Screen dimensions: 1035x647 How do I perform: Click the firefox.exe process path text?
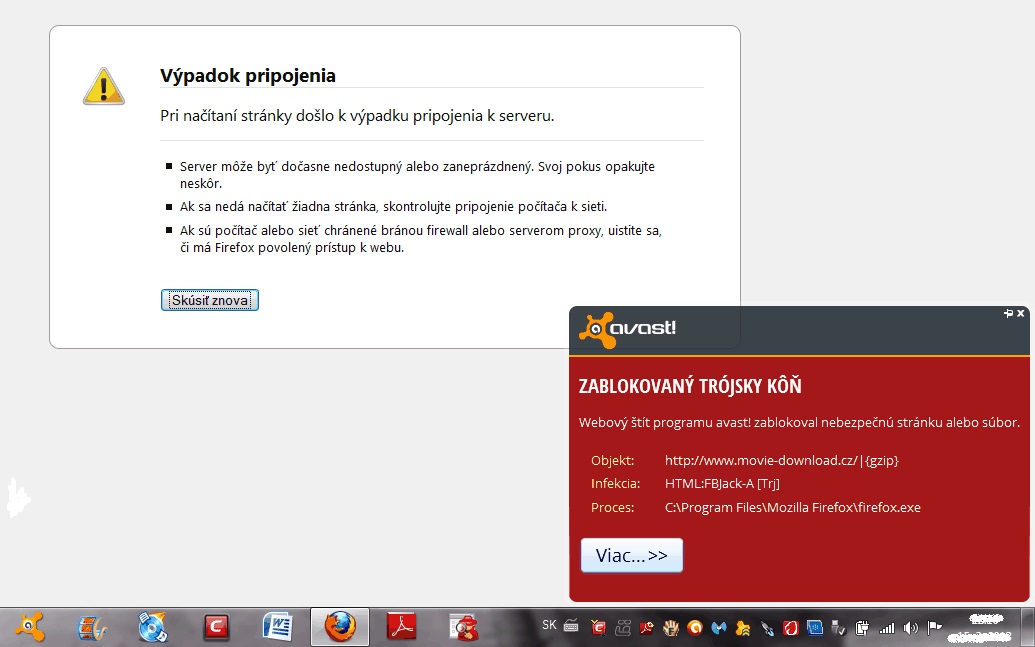tap(793, 507)
